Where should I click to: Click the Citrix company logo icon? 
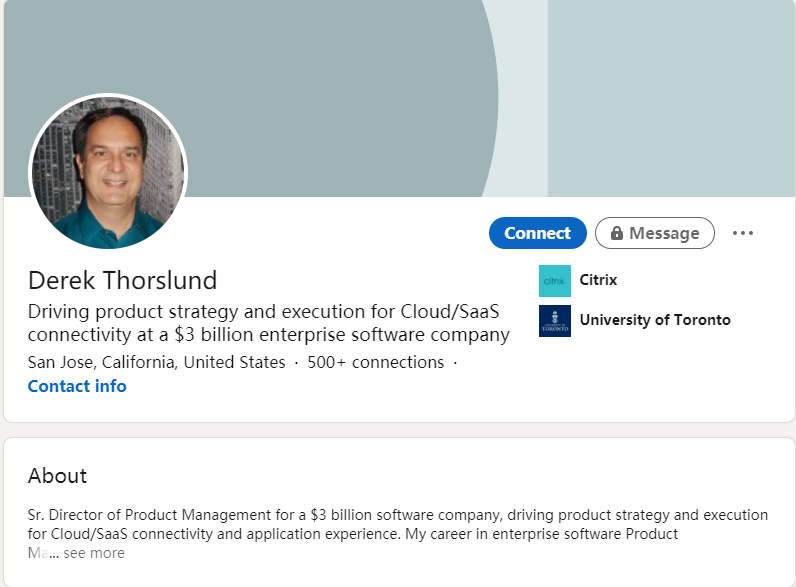pyautogui.click(x=554, y=281)
